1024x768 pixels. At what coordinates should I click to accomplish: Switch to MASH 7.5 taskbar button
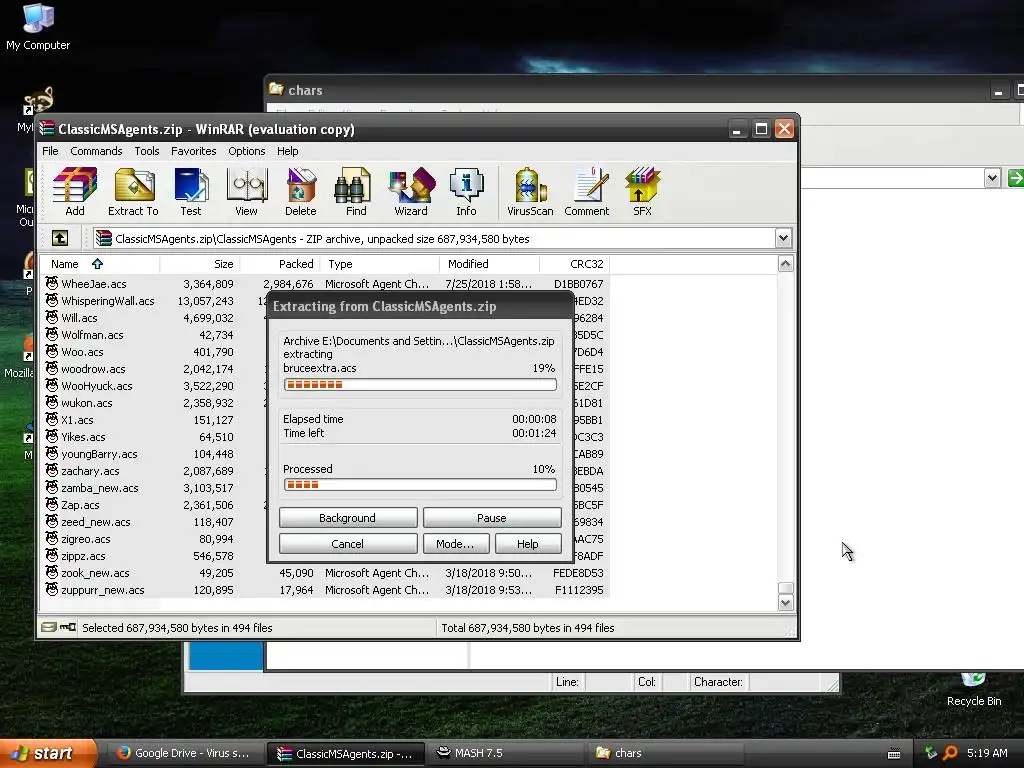point(509,754)
